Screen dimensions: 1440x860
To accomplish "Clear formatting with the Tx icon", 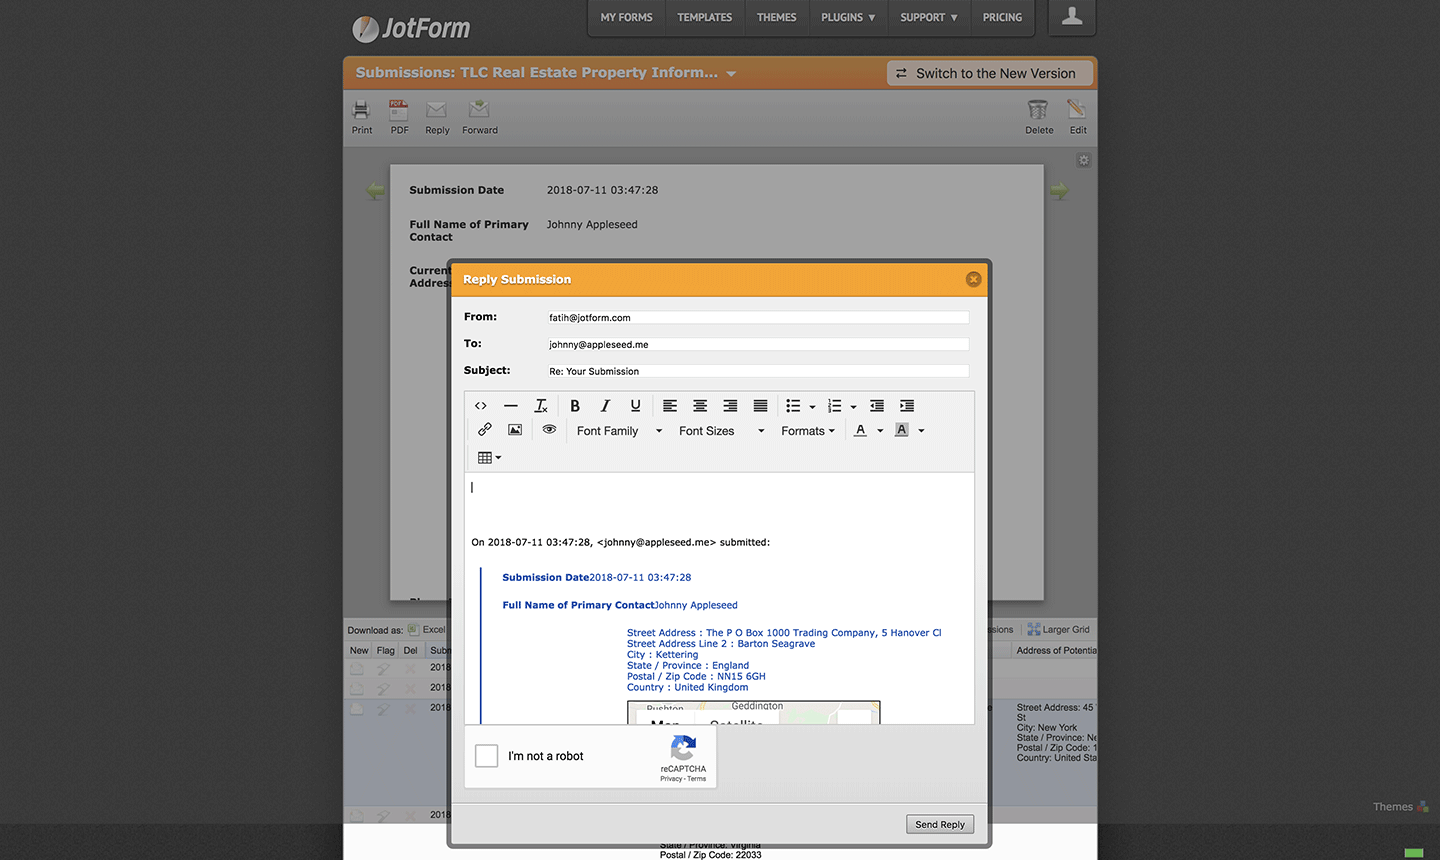I will (x=541, y=406).
